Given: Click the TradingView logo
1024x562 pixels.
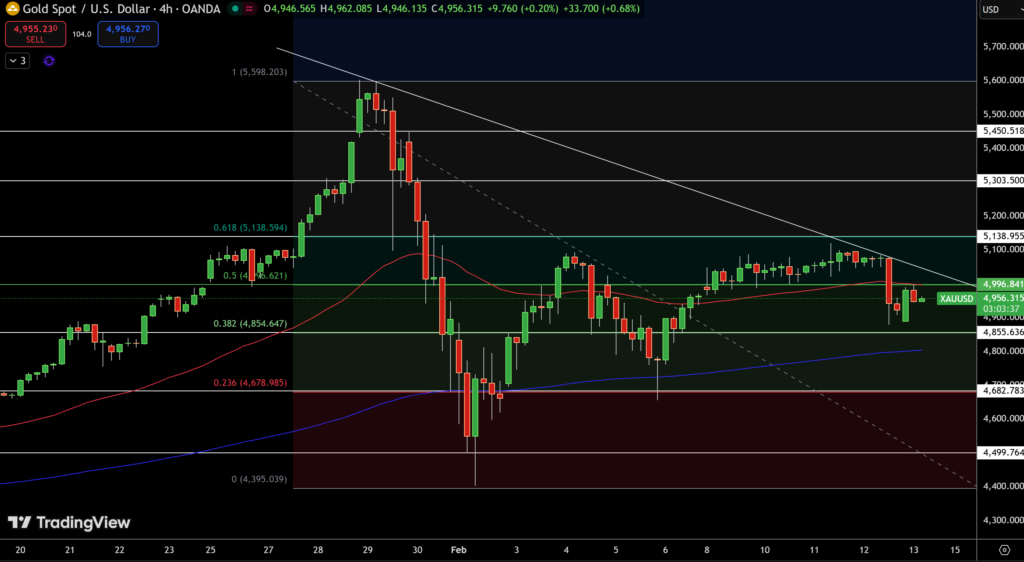Looking at the screenshot, I should coord(69,522).
